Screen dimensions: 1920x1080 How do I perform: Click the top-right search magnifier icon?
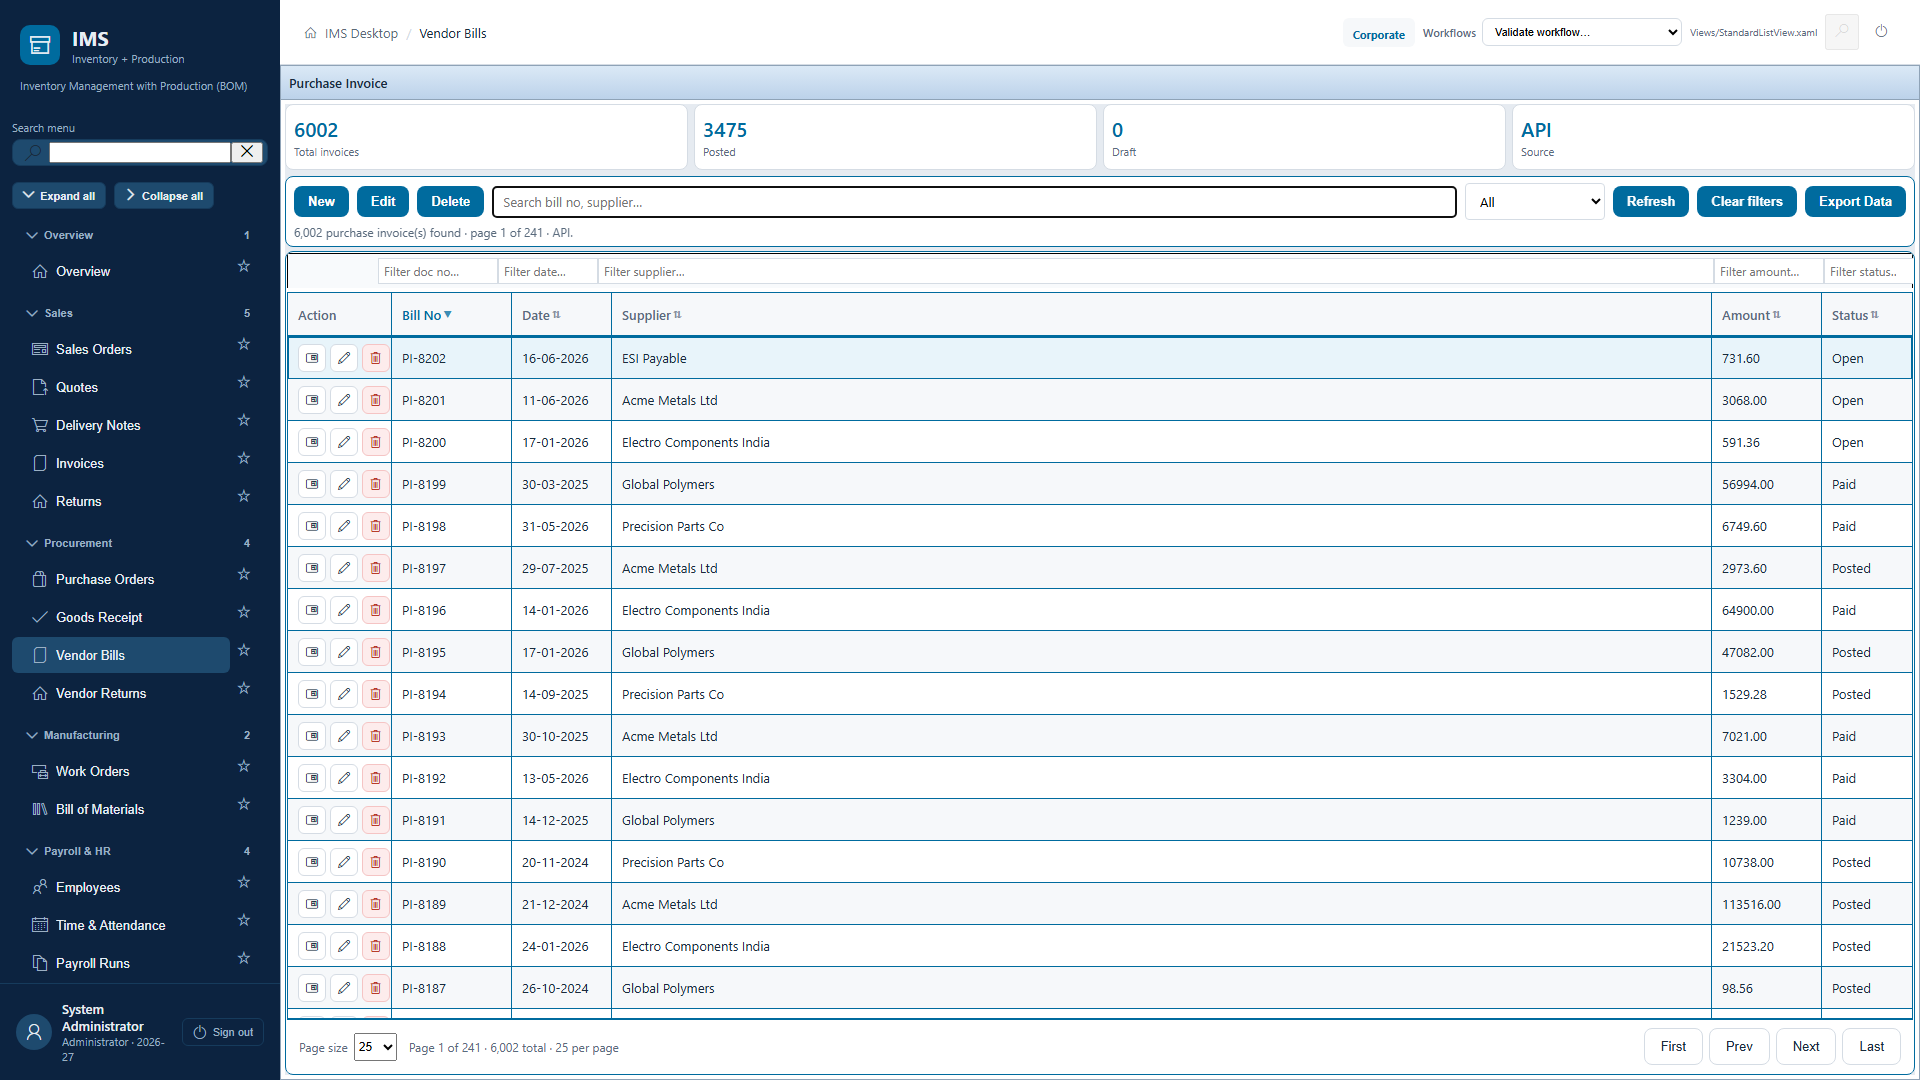click(1842, 32)
